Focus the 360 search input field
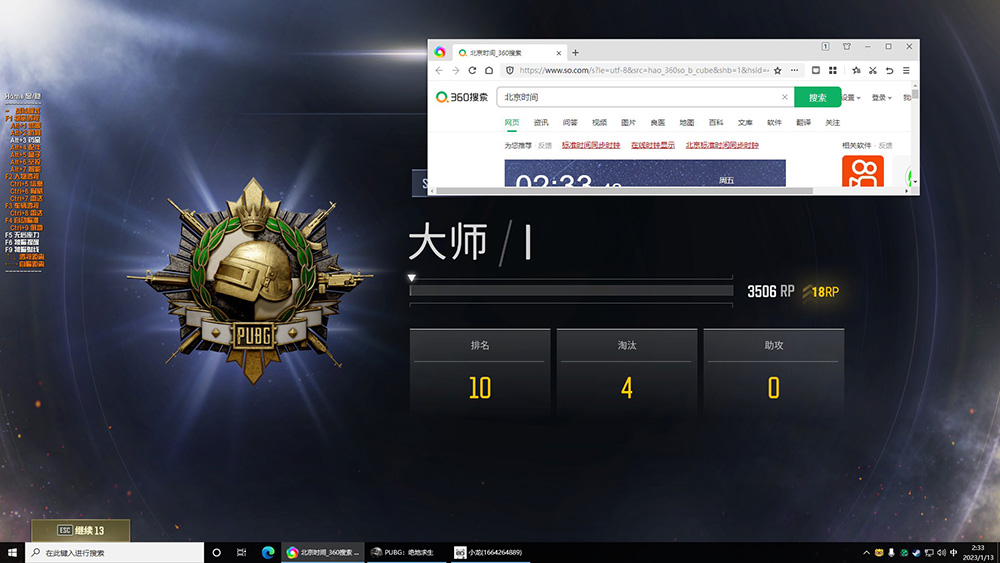 pyautogui.click(x=640, y=97)
